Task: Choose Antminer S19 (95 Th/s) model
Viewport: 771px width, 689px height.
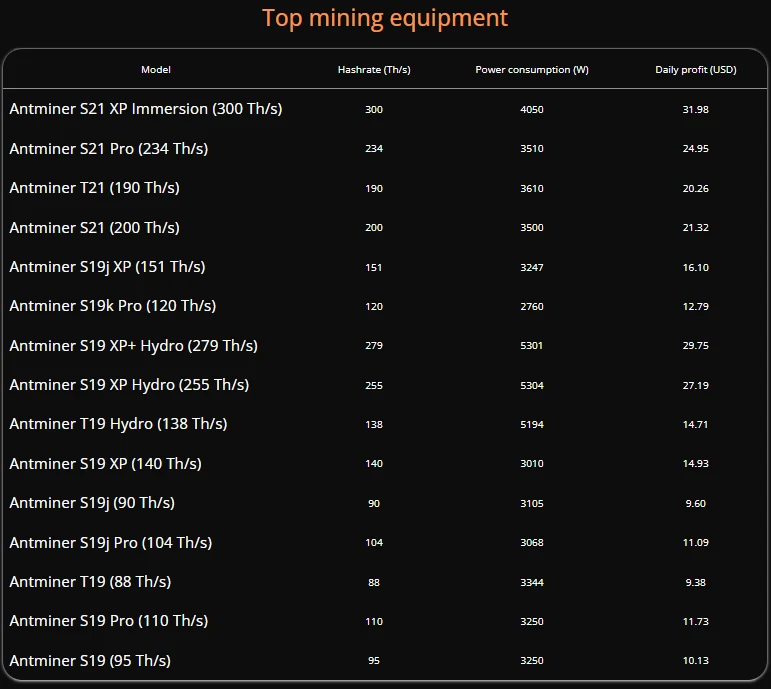Action: (x=90, y=660)
